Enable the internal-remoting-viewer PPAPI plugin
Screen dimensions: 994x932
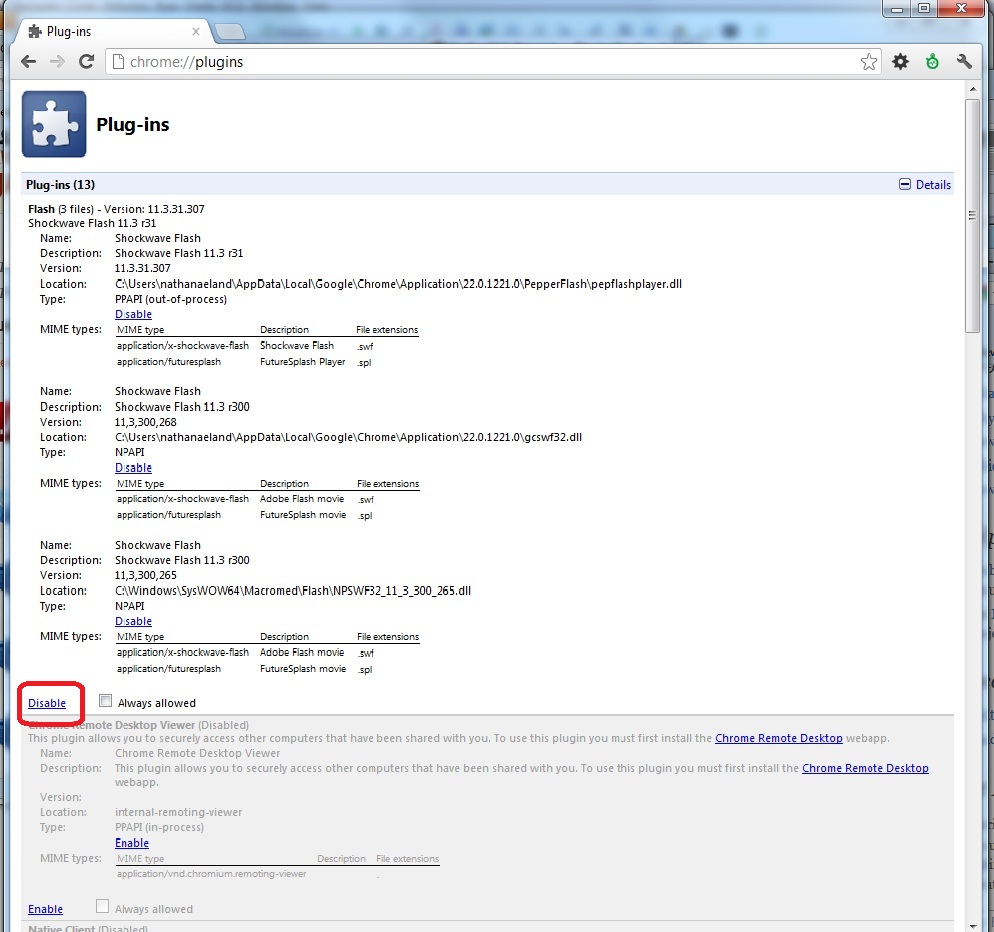coord(132,843)
